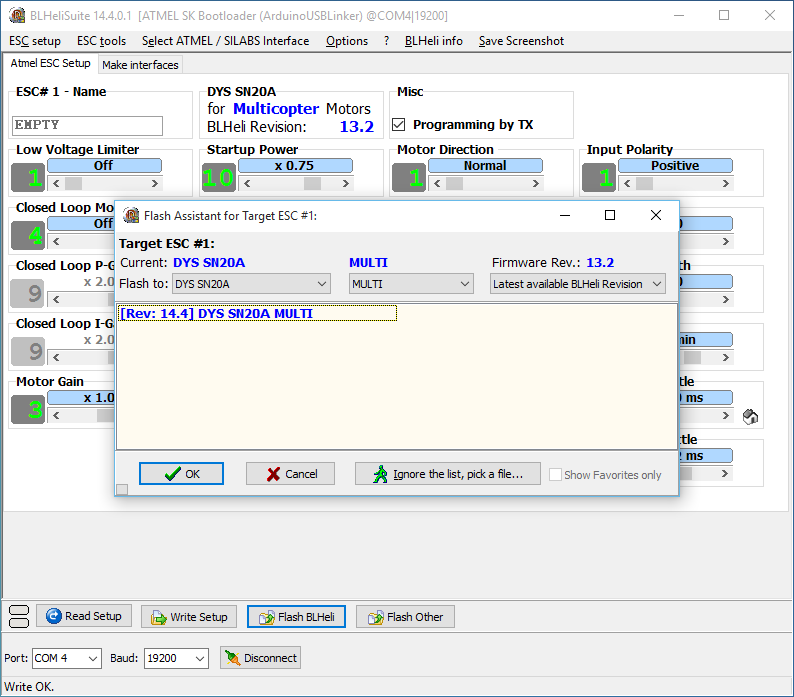Click Closed Loop P-Gain slider left arrow
This screenshot has height=697, width=794.
(56, 299)
